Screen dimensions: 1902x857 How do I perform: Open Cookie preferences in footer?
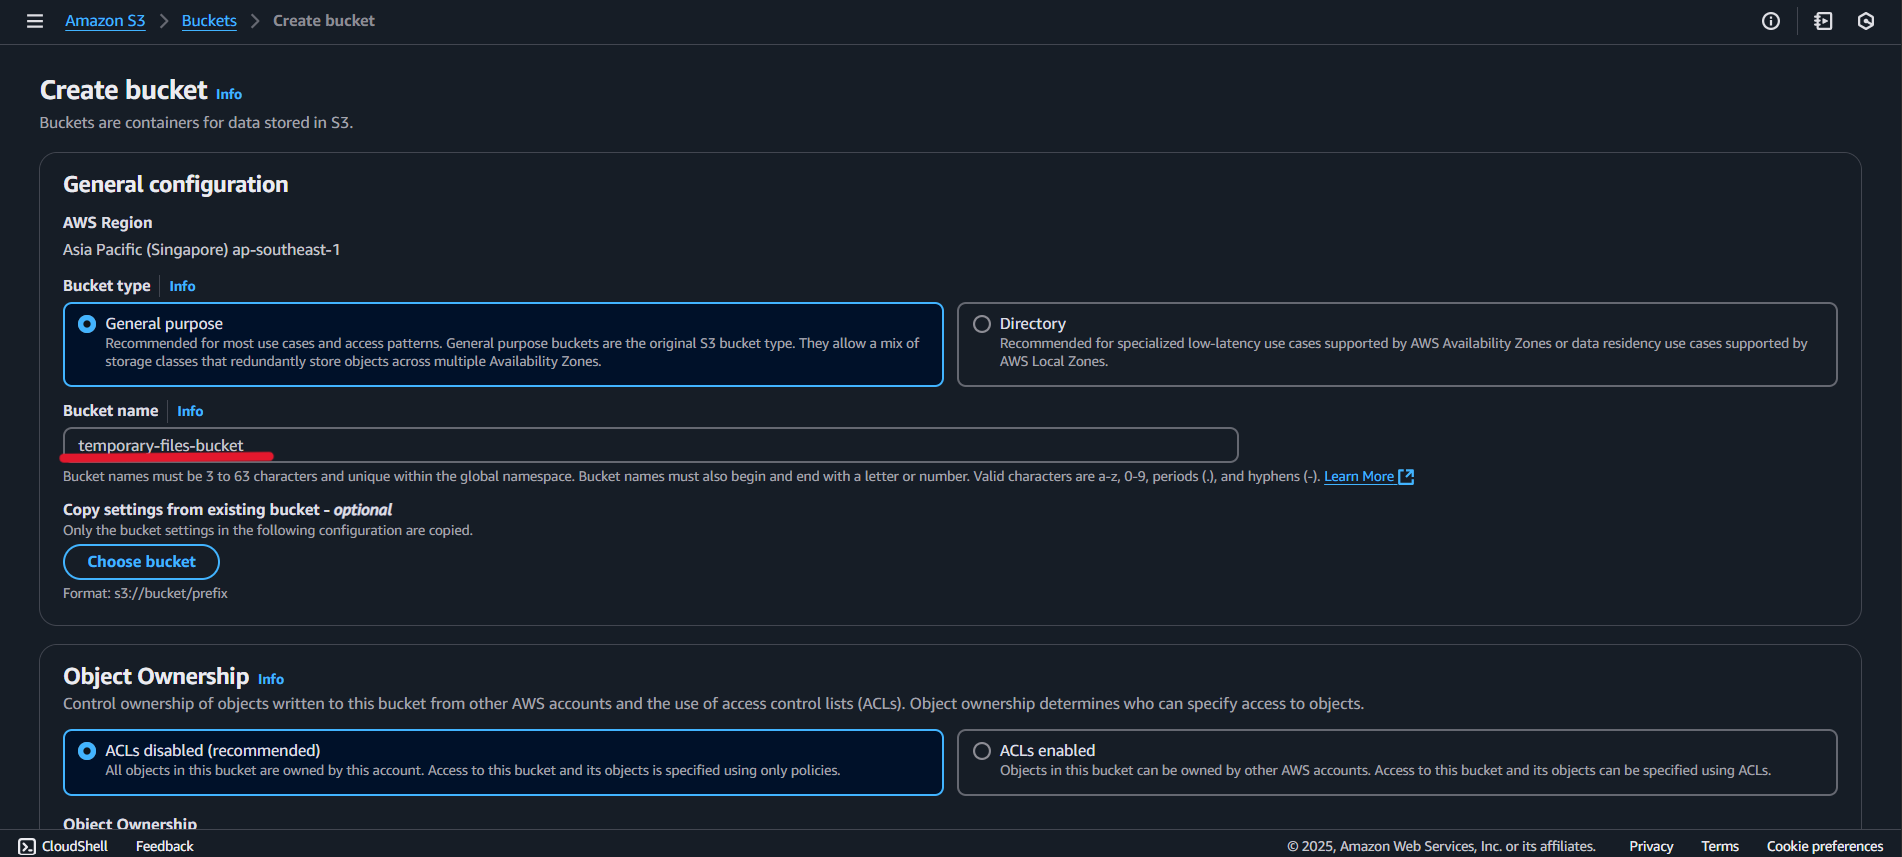point(1825,846)
